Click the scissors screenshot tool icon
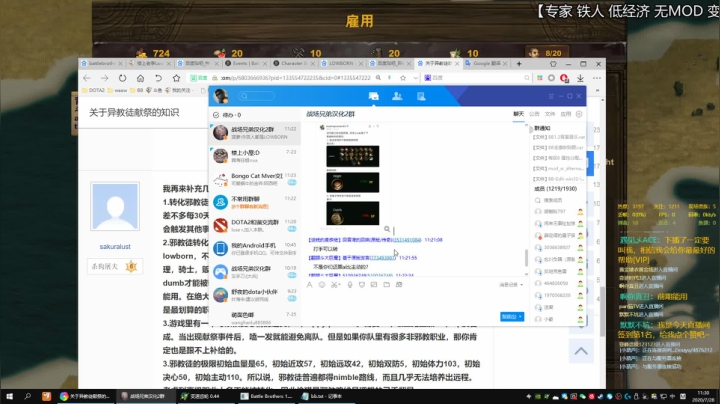 pos(335,285)
